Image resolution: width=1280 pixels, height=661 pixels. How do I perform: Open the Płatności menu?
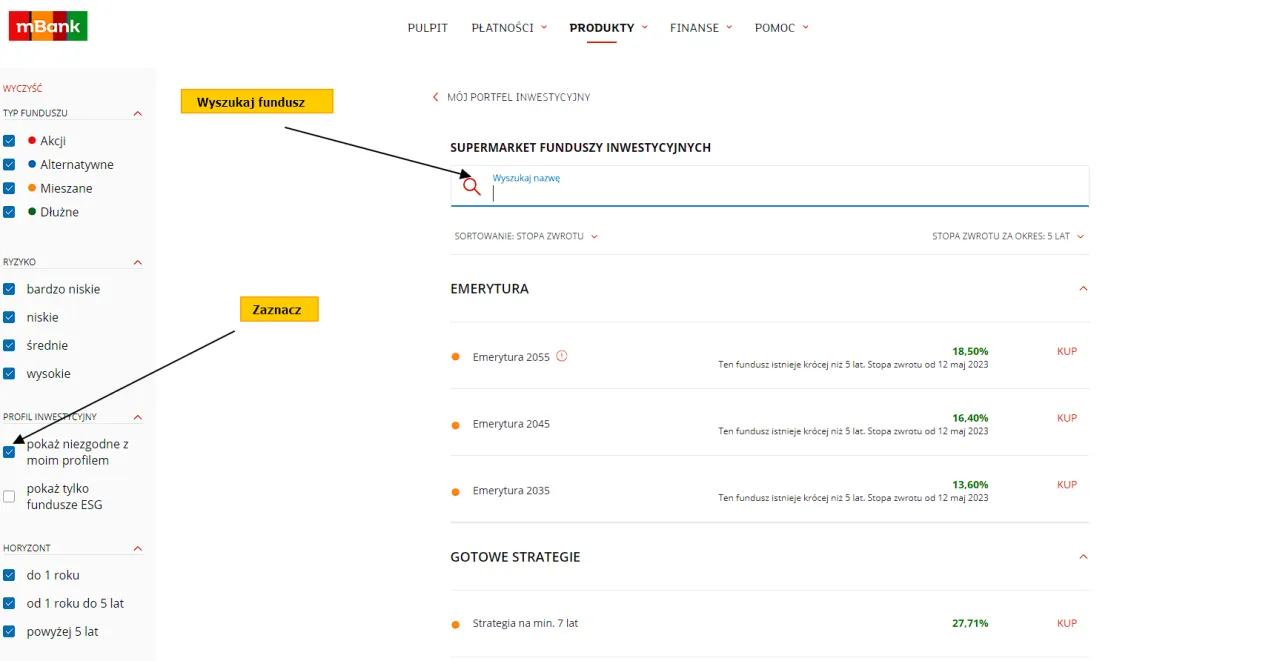[509, 28]
